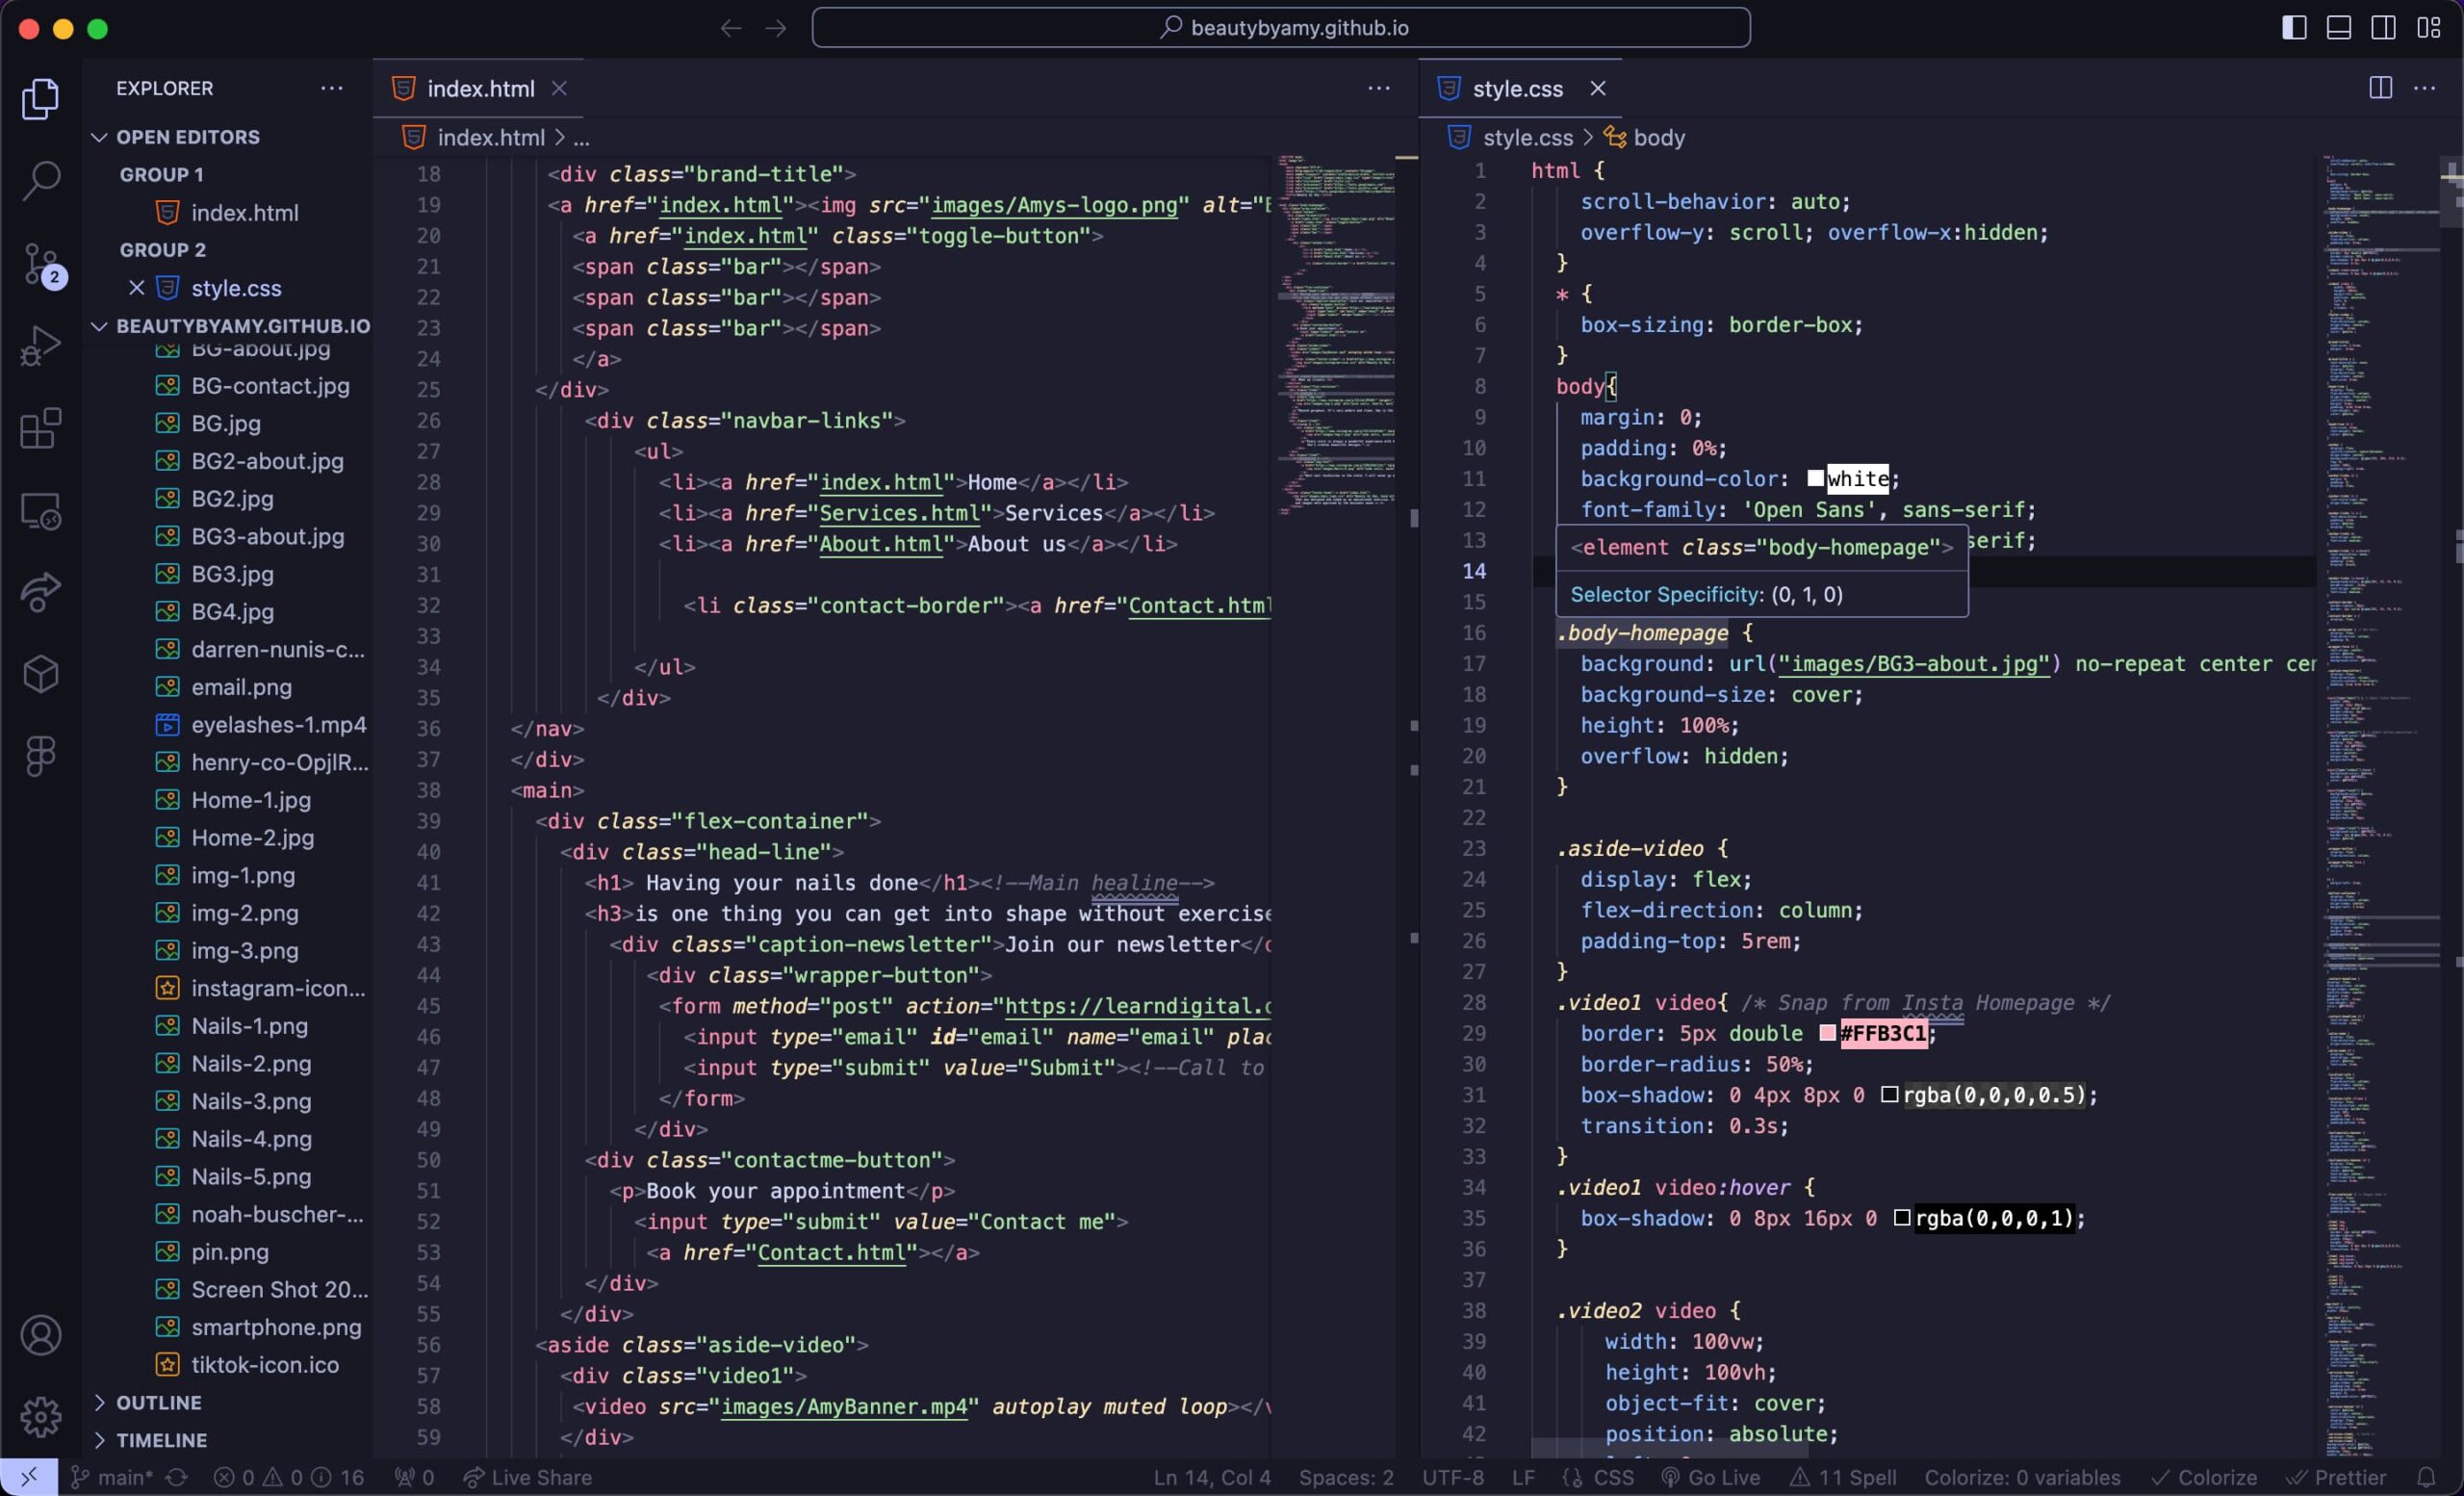This screenshot has height=1496, width=2464.
Task: Click the #FFB3C1 color swatch
Action: (x=1827, y=1033)
